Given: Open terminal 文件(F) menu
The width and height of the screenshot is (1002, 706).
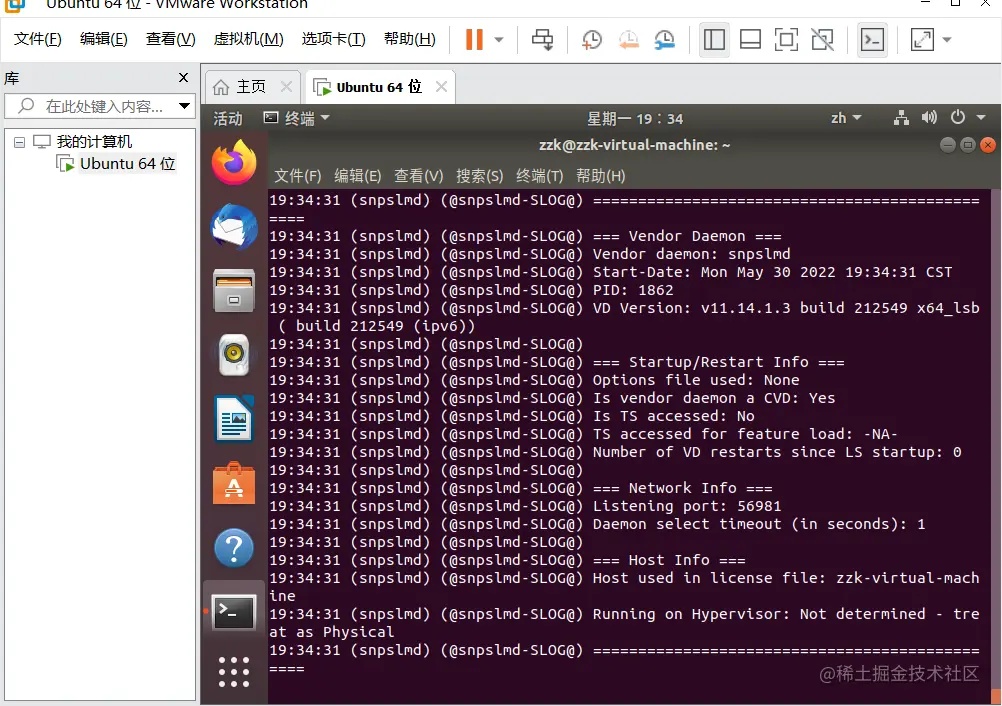Looking at the screenshot, I should coord(297,176).
